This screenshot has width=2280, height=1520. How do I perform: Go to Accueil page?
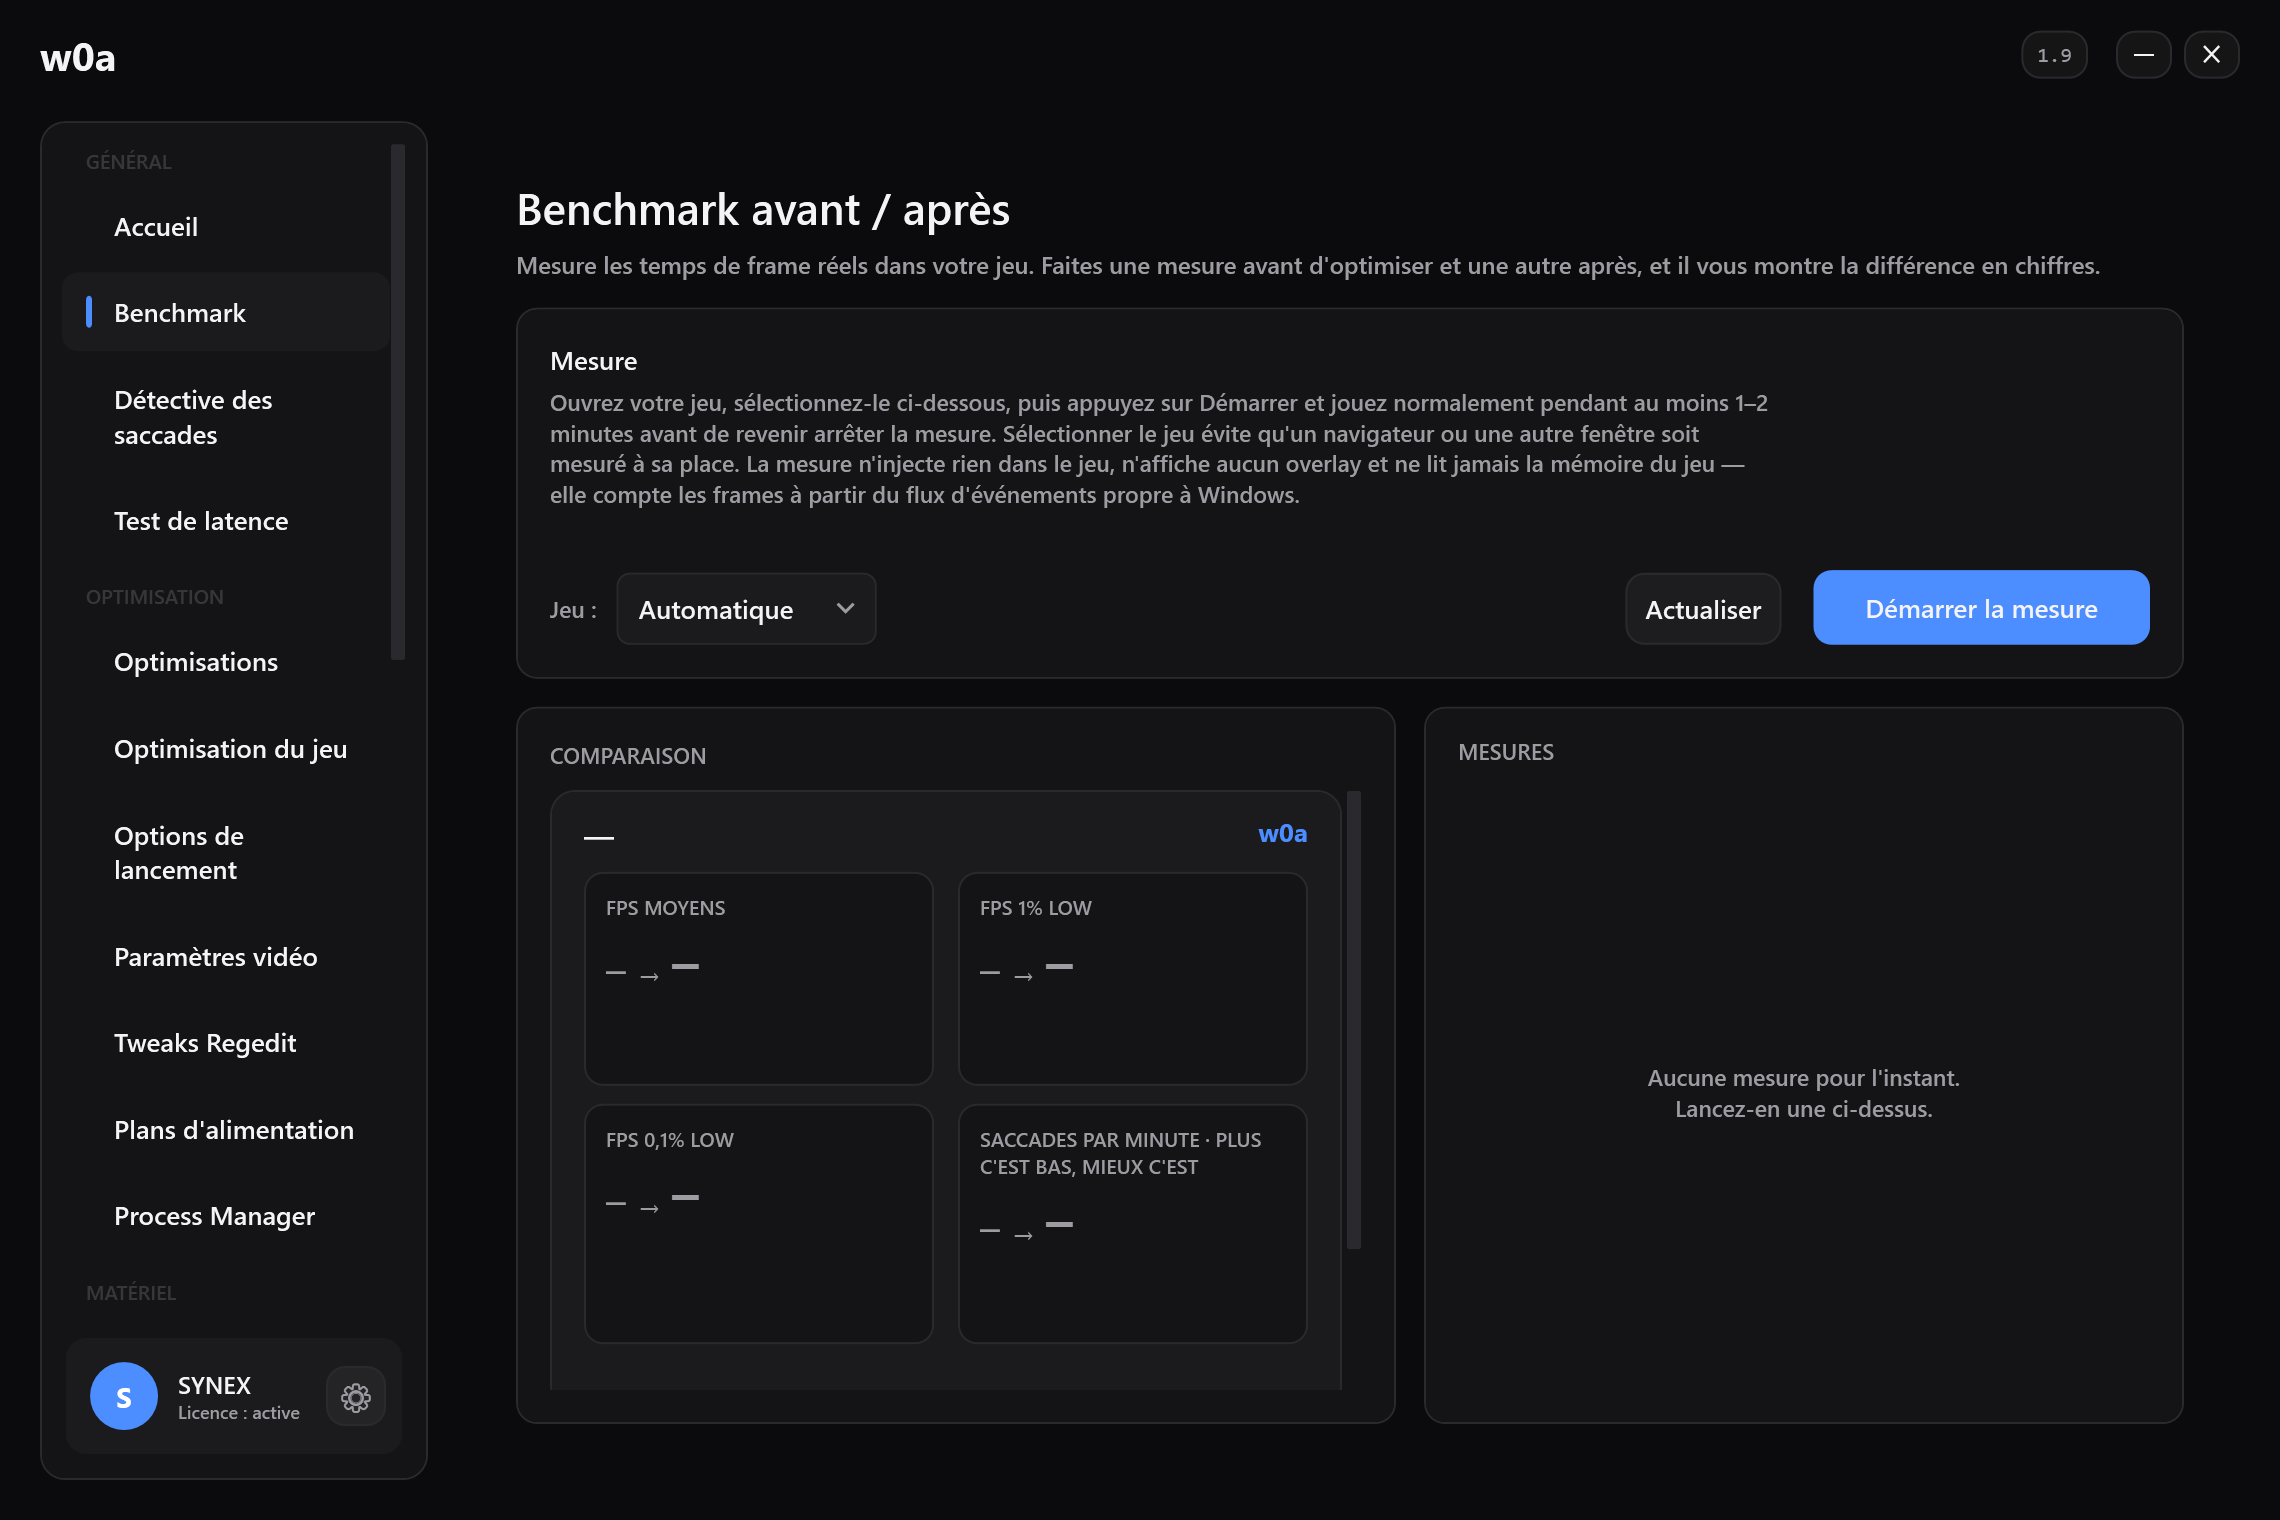coord(226,227)
